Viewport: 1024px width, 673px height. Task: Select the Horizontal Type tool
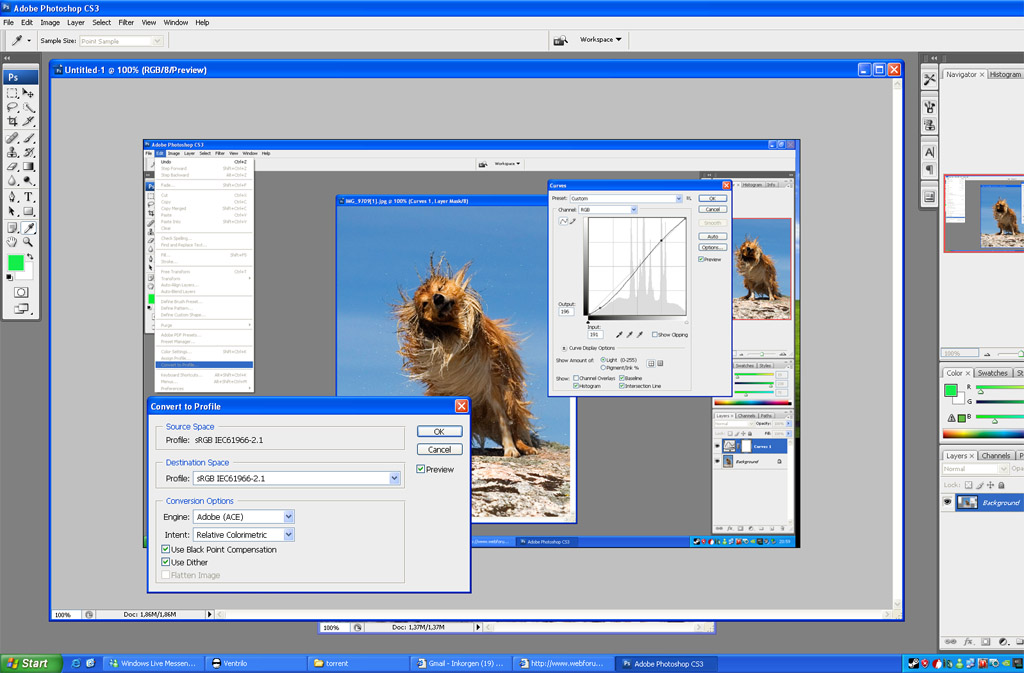28,196
